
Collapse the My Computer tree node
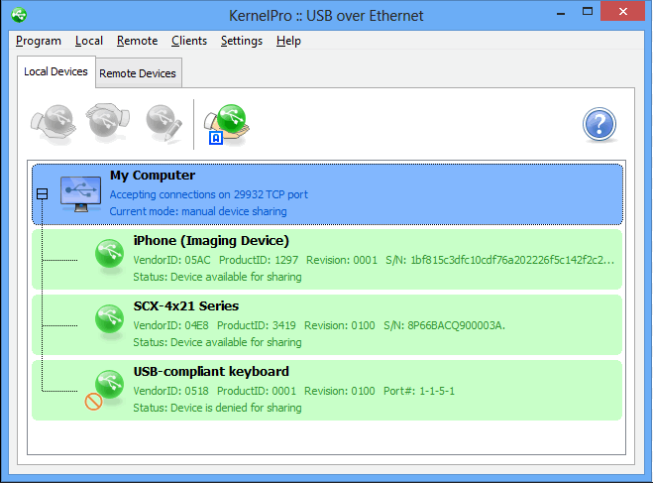[x=42, y=194]
